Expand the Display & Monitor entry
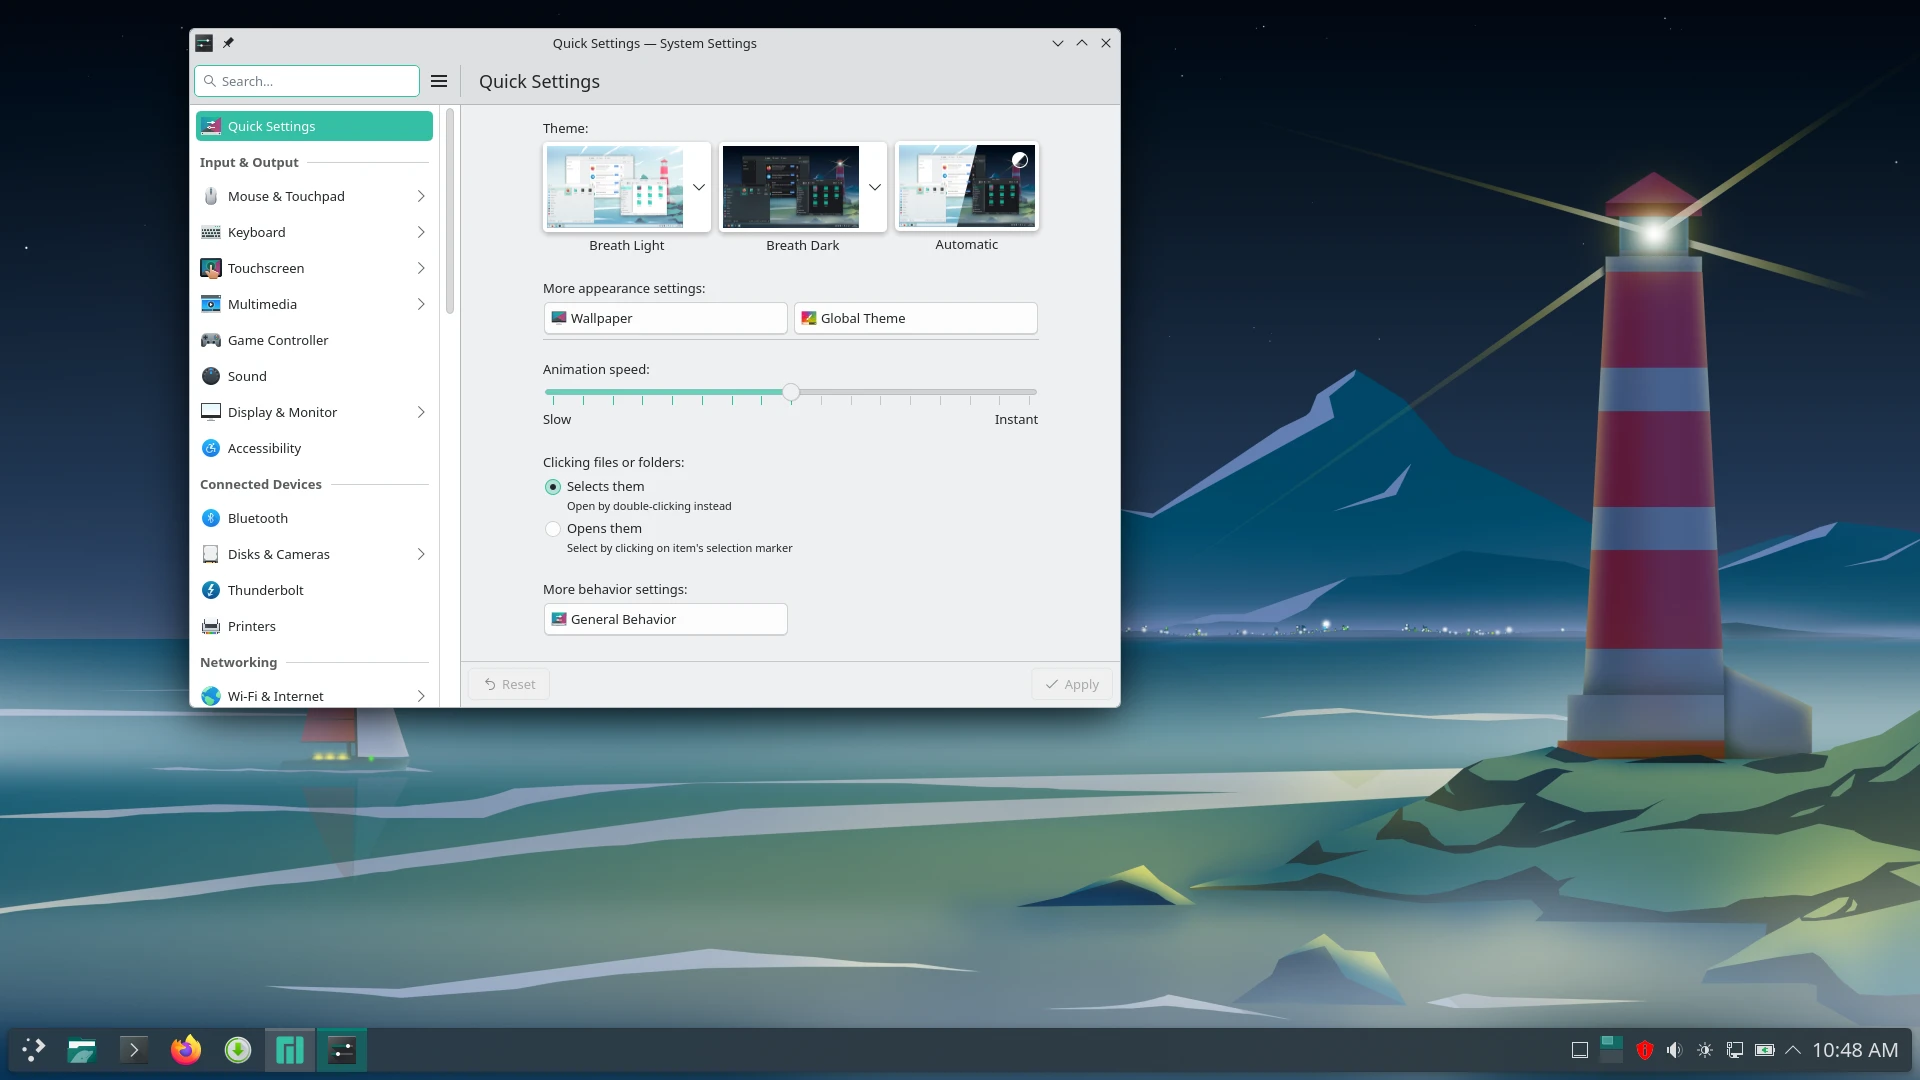 [x=420, y=412]
